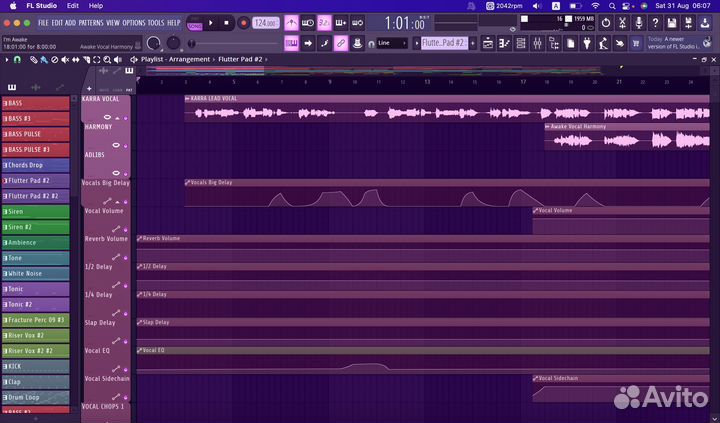Open the ADD menu

coord(70,23)
